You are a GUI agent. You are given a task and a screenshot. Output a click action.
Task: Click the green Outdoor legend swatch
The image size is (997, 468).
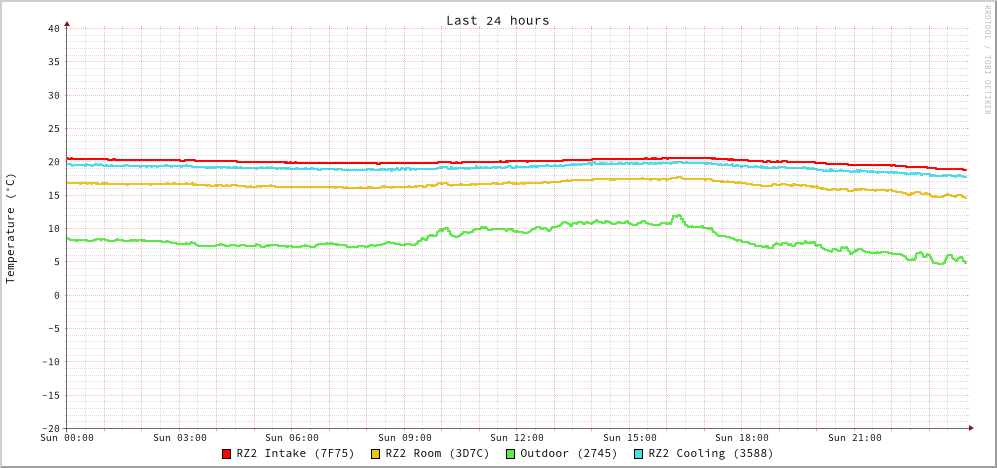click(510, 454)
